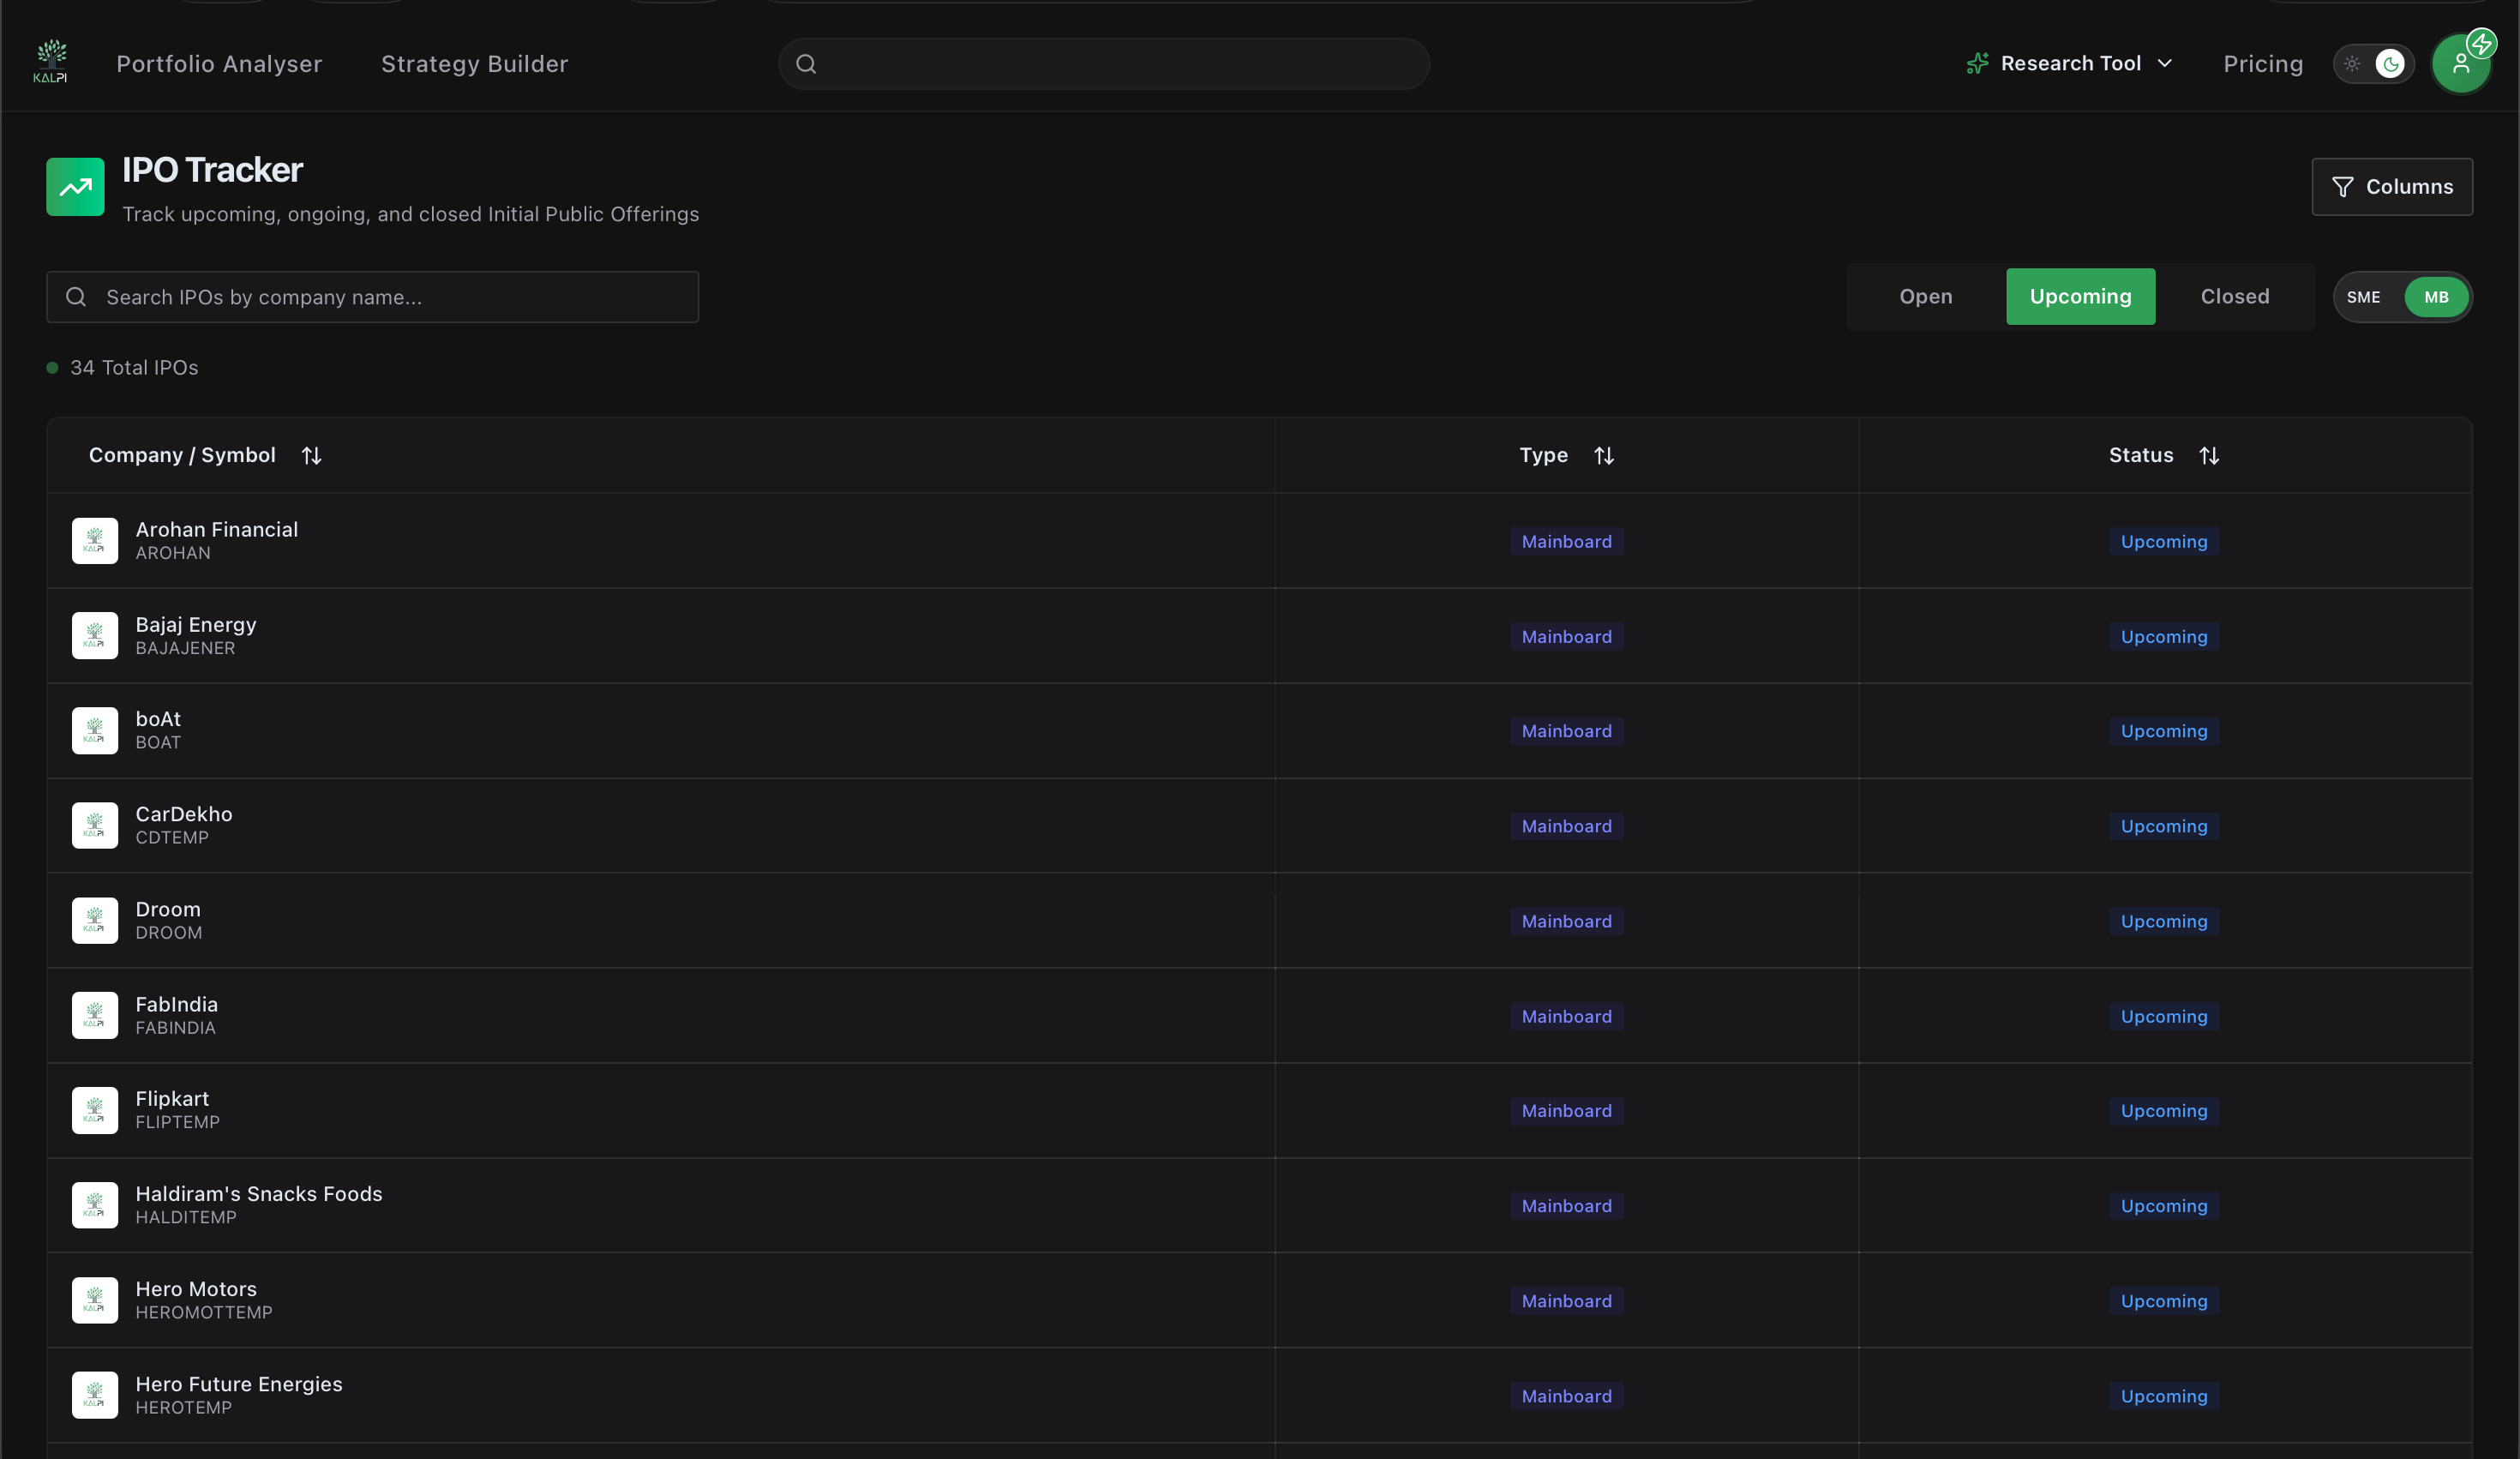
Task: Select the MB board option
Action: pyautogui.click(x=2436, y=297)
